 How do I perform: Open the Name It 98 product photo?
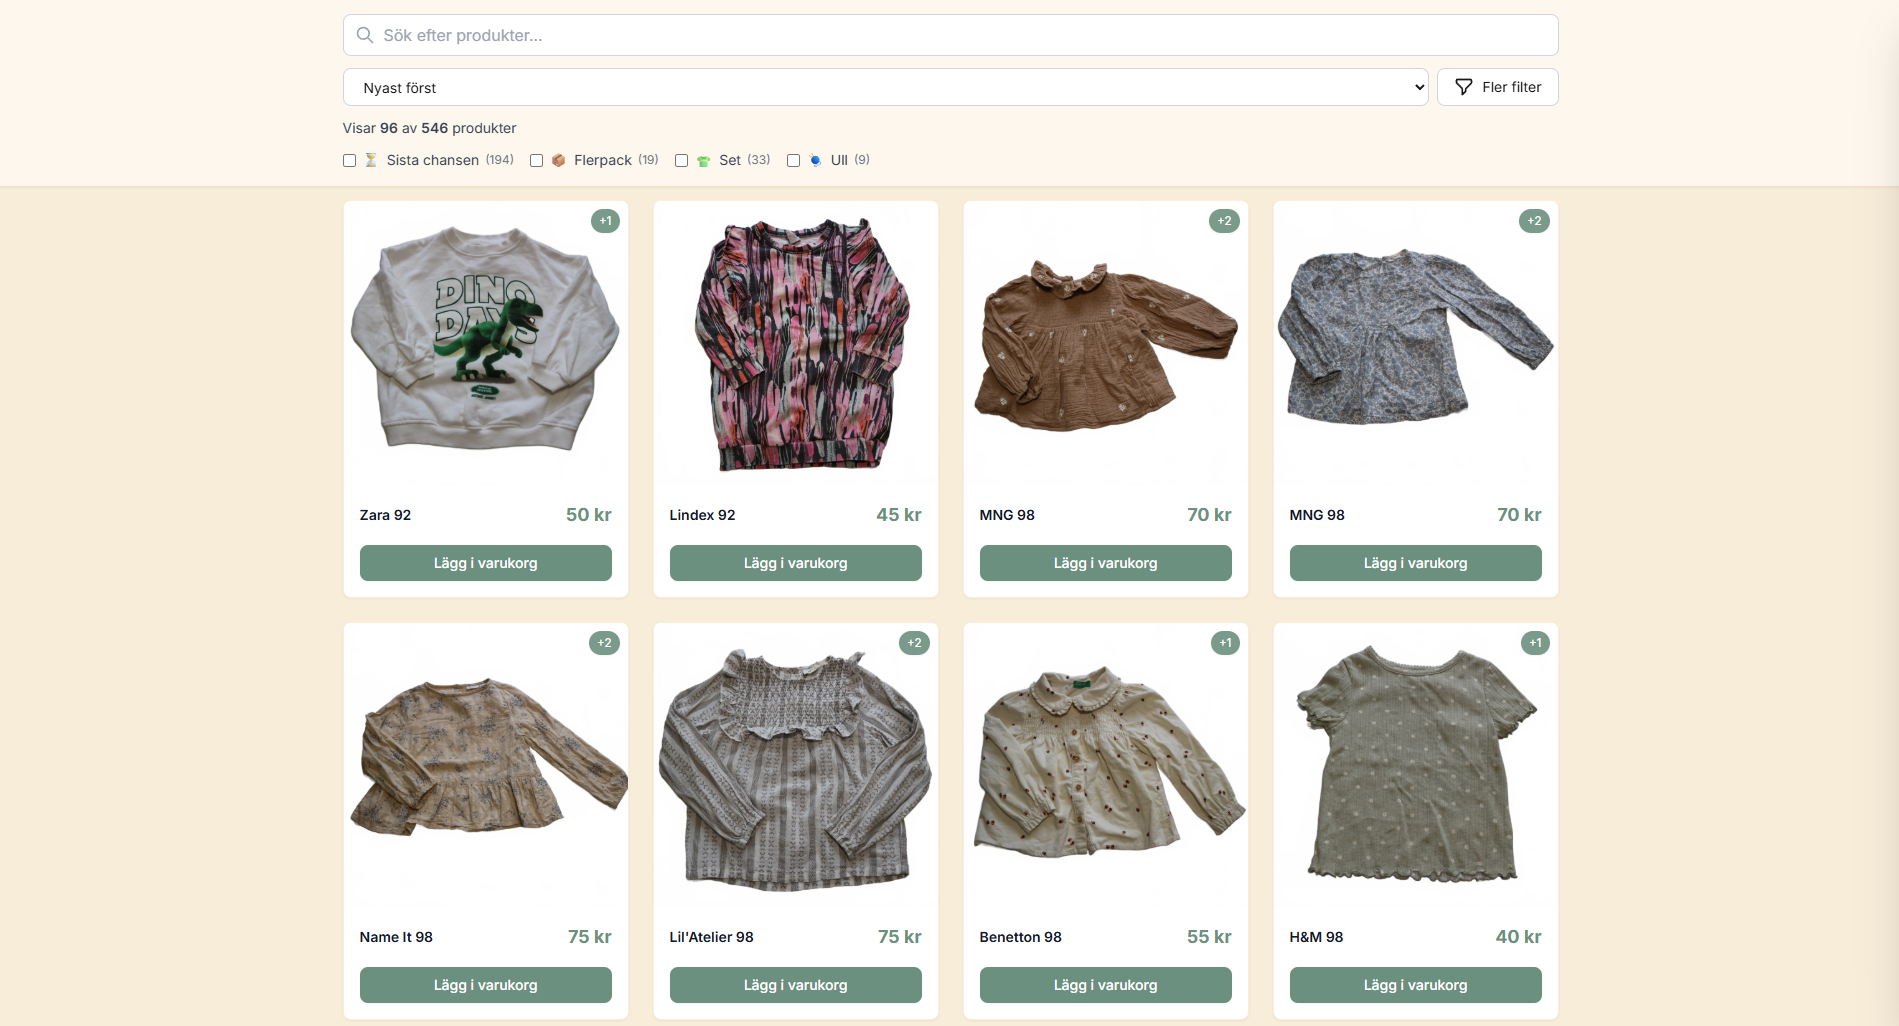tap(485, 765)
